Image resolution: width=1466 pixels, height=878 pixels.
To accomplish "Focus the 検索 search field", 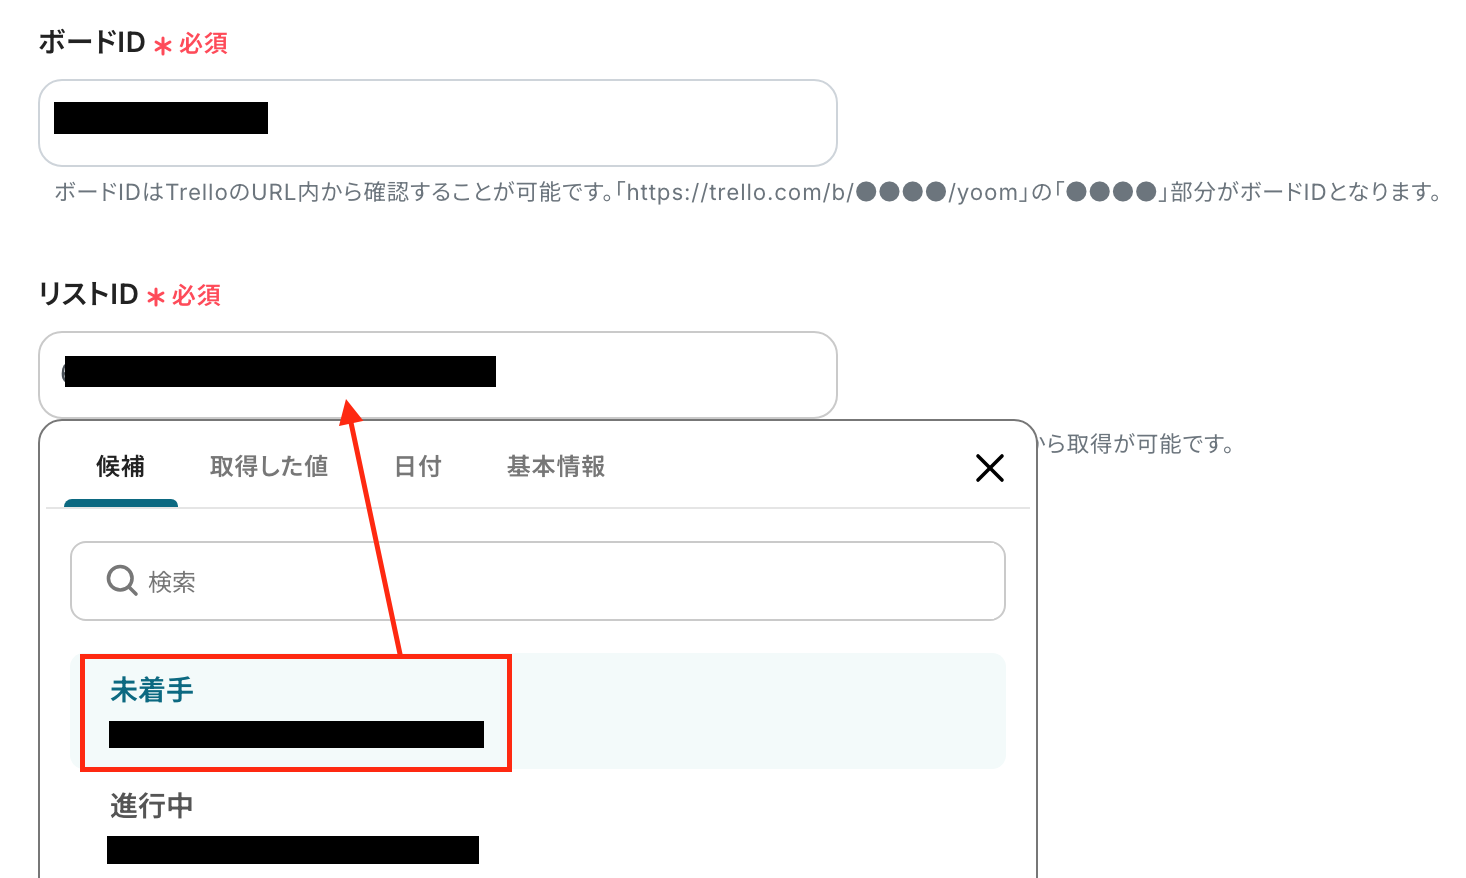I will tap(538, 581).
